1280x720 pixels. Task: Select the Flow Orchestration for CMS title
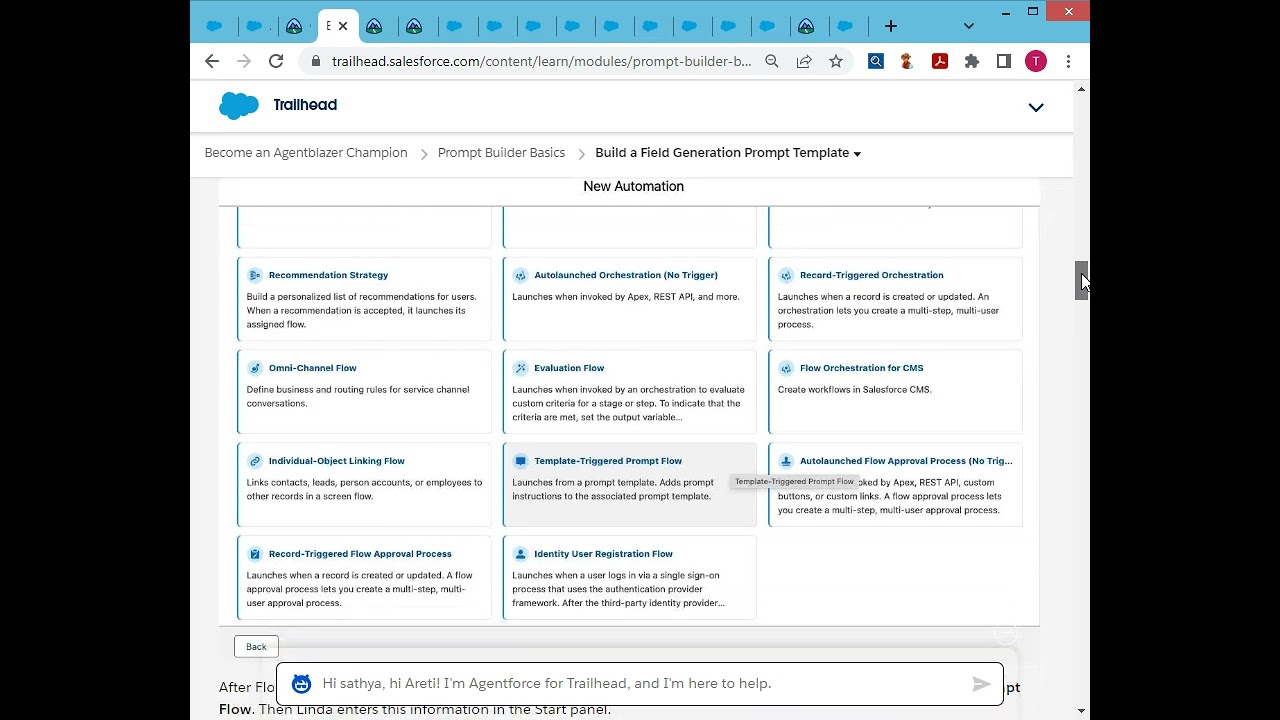(861, 368)
